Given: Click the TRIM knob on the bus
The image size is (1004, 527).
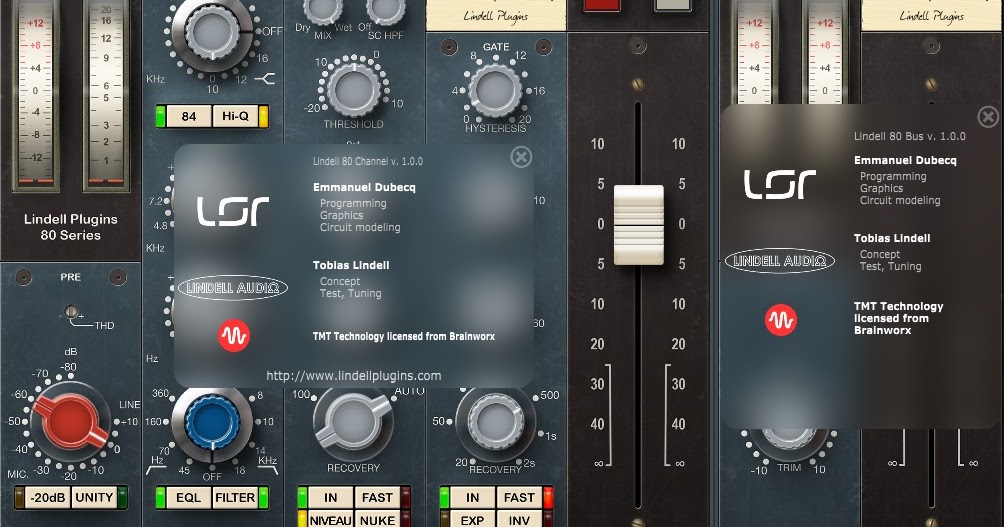Looking at the screenshot, I should (x=789, y=443).
